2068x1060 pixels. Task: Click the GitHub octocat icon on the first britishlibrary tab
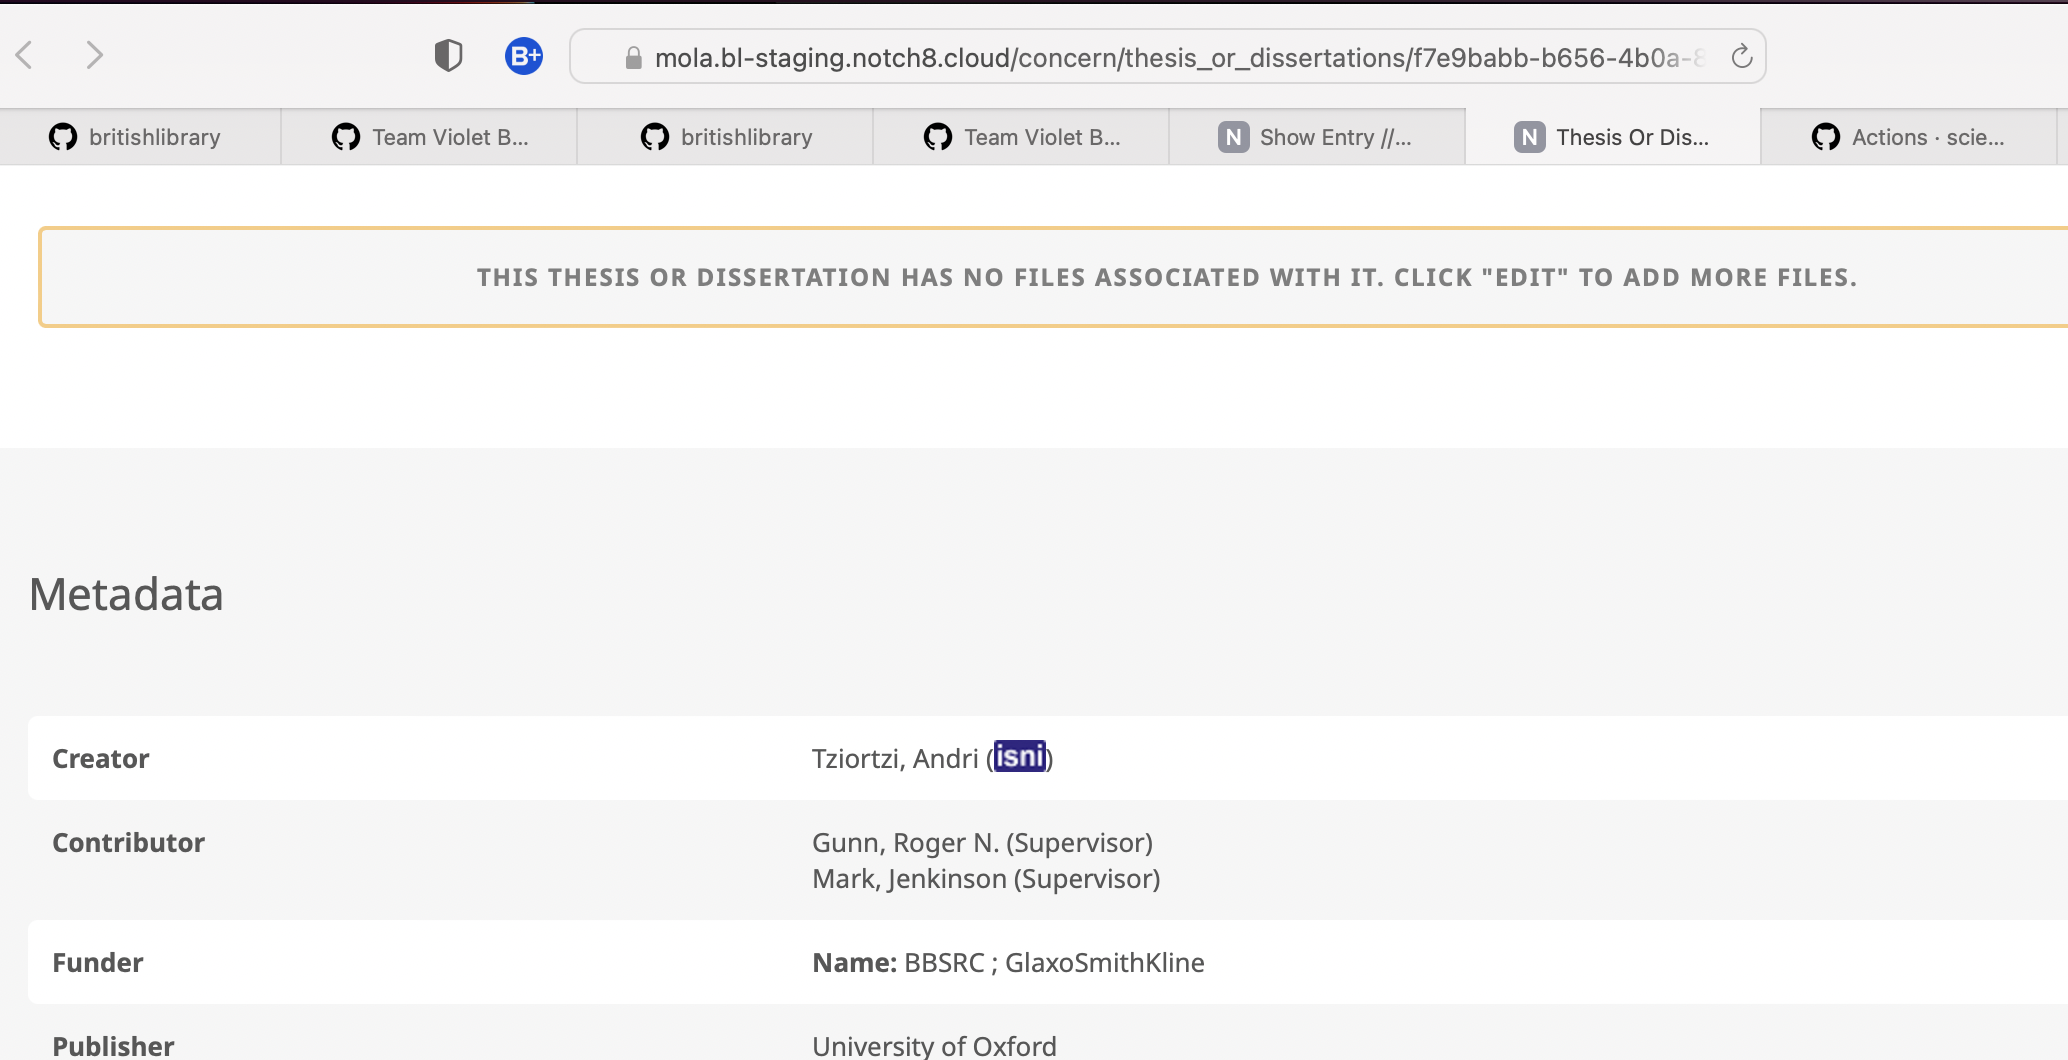point(61,136)
